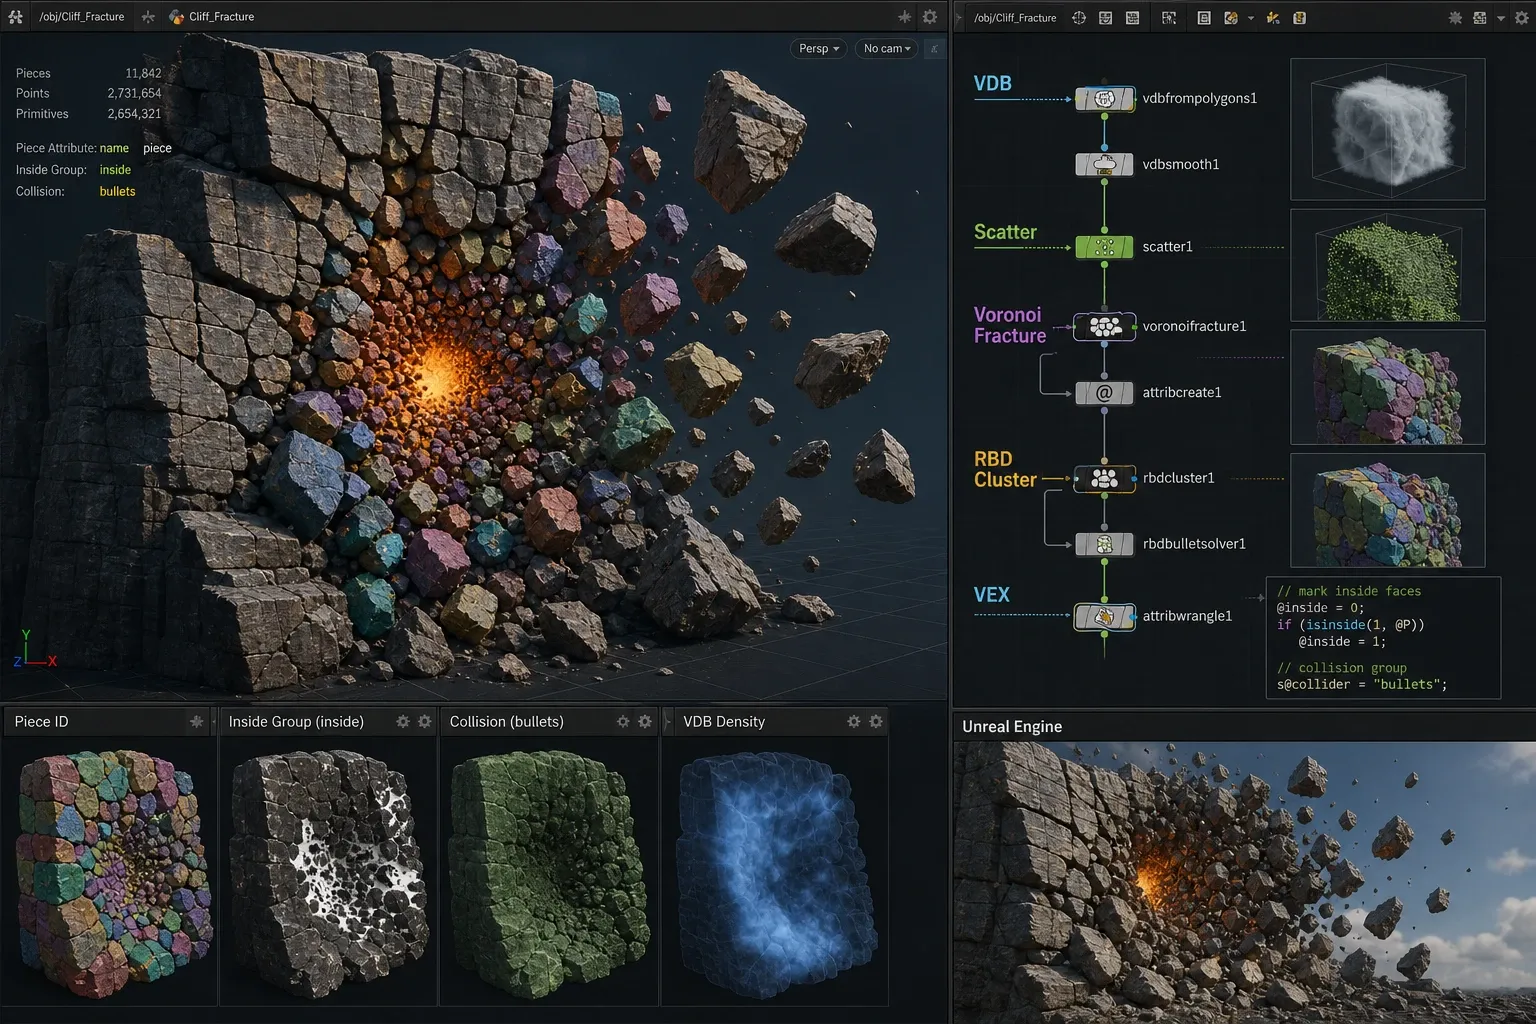The width and height of the screenshot is (1536, 1024).
Task: Click the first gear on VDB Density panel
Action: [x=854, y=721]
